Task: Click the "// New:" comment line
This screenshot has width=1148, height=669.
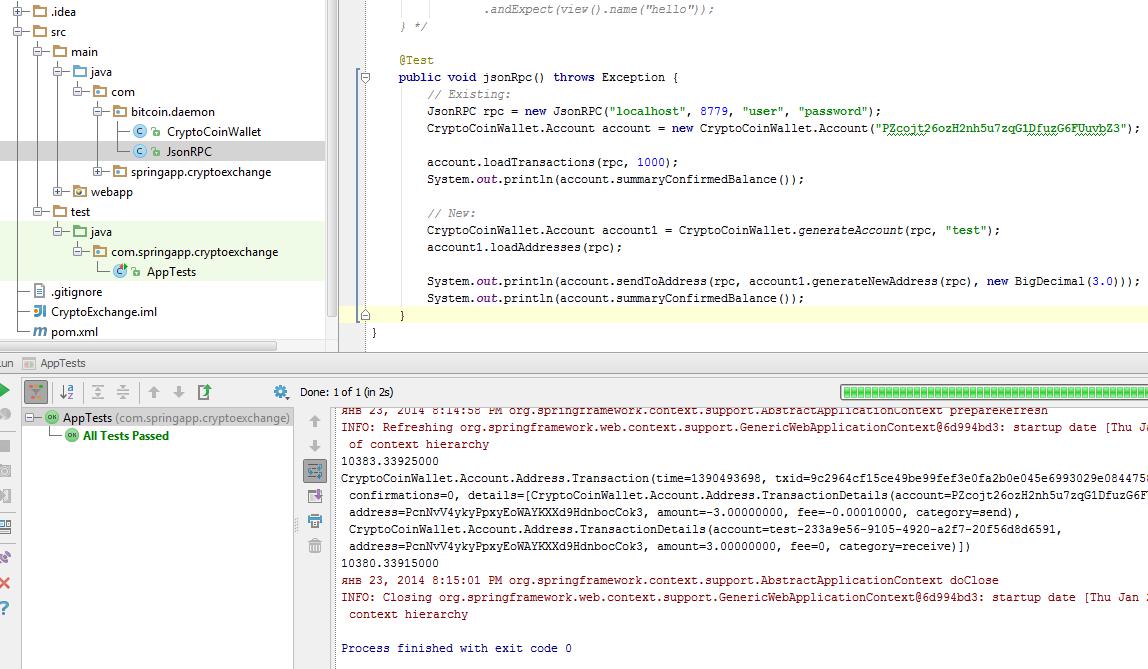Action: point(451,213)
